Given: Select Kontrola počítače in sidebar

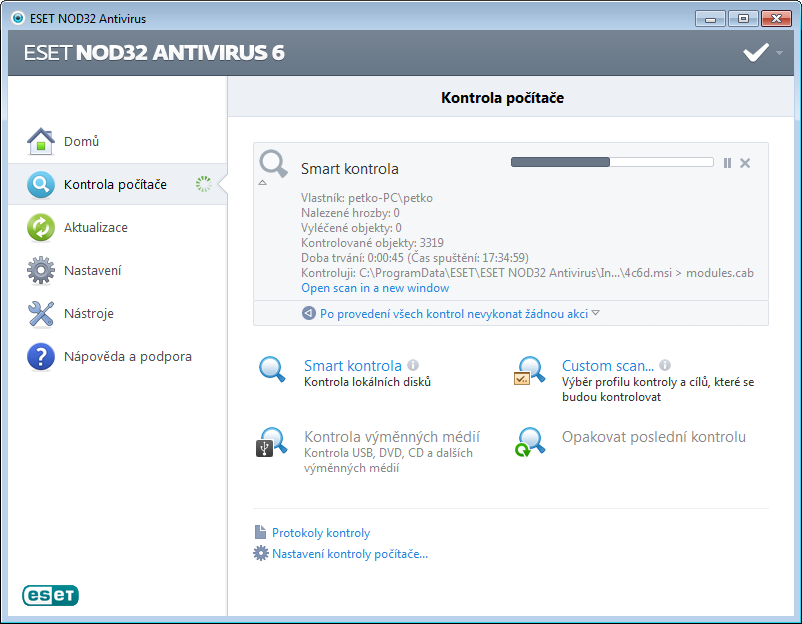Looking at the screenshot, I should 118,184.
